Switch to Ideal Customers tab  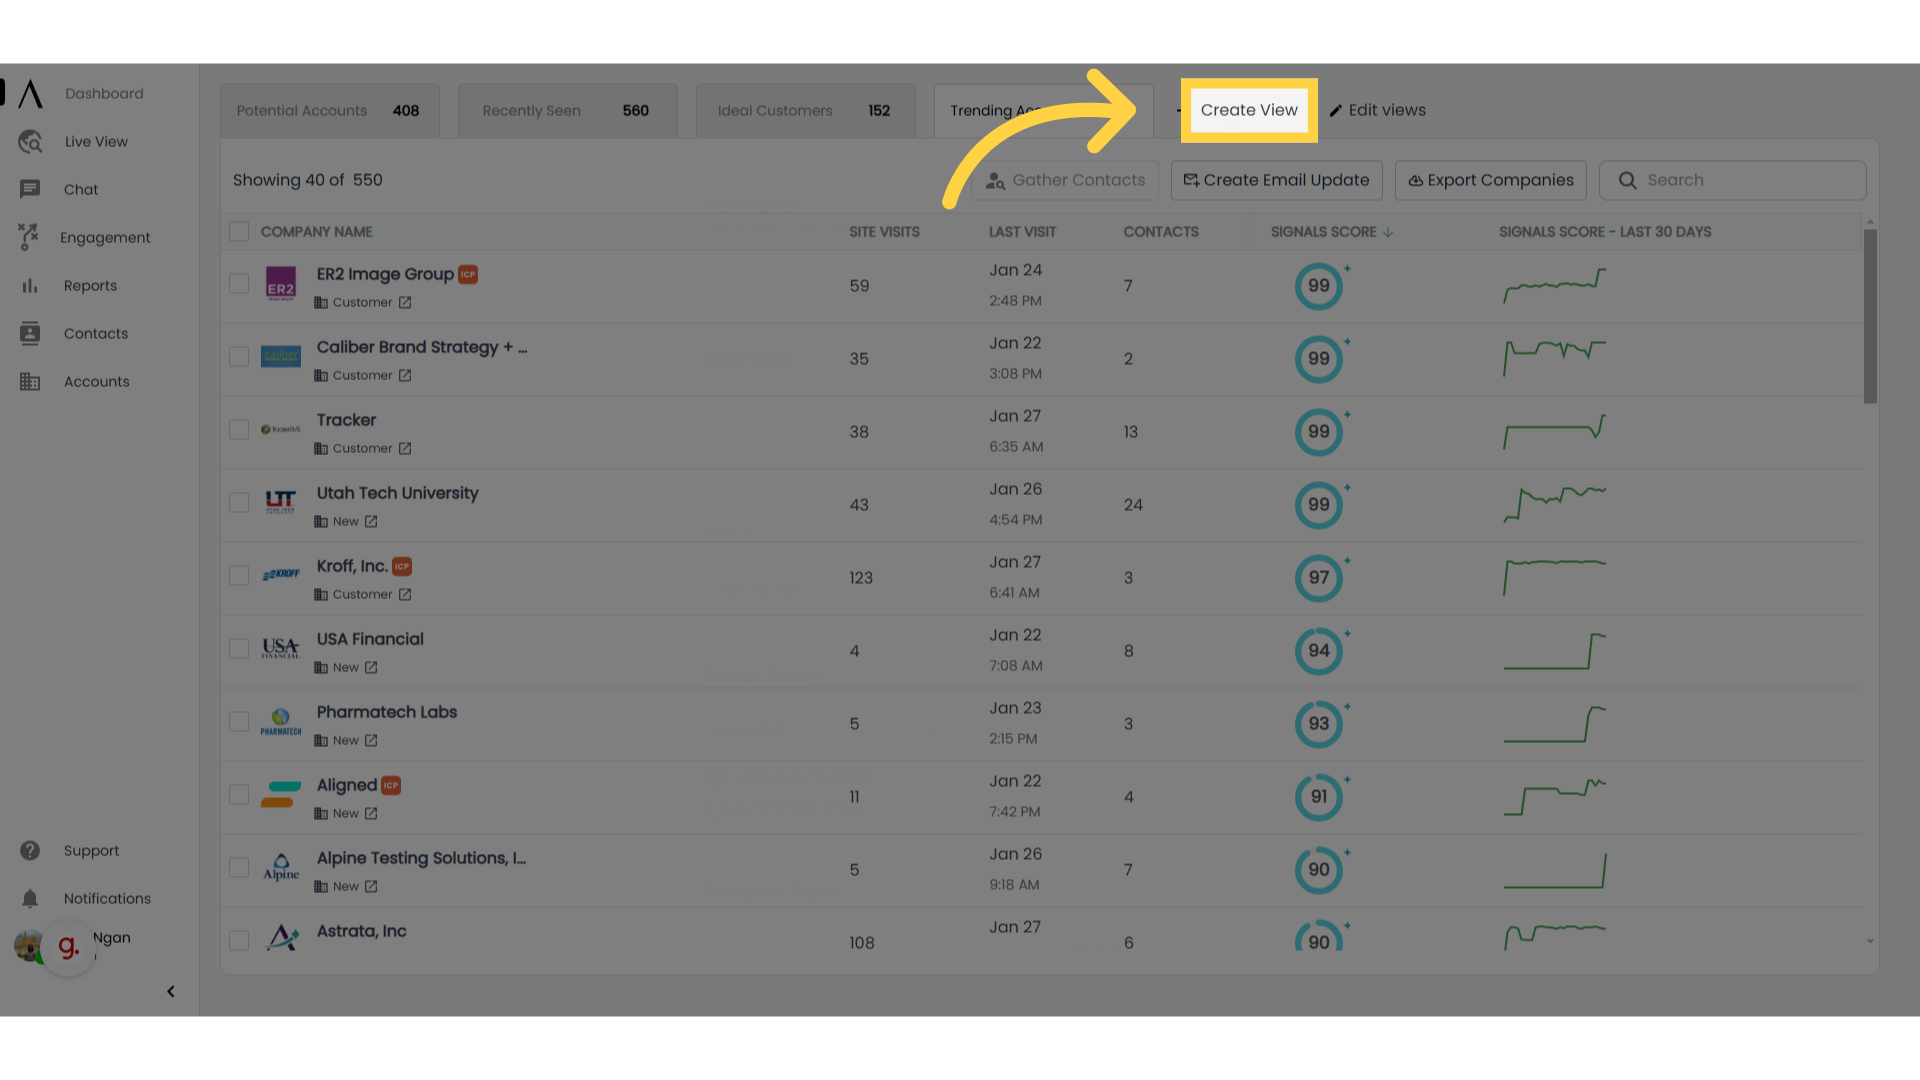coord(805,111)
